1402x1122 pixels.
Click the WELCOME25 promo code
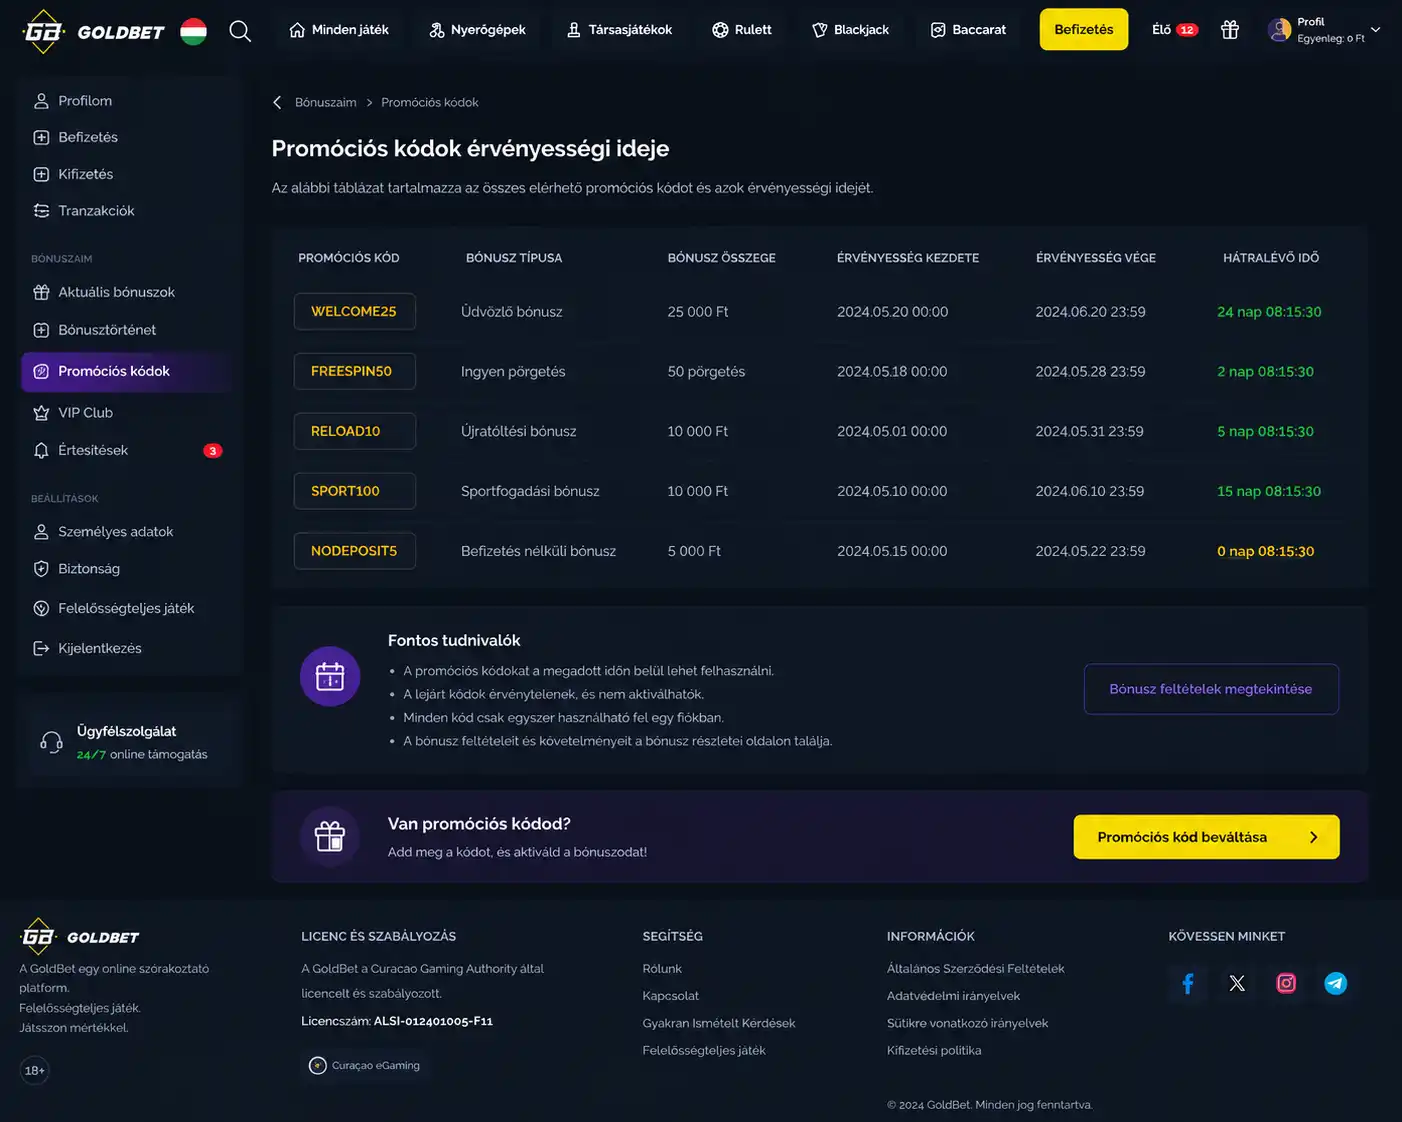[354, 311]
